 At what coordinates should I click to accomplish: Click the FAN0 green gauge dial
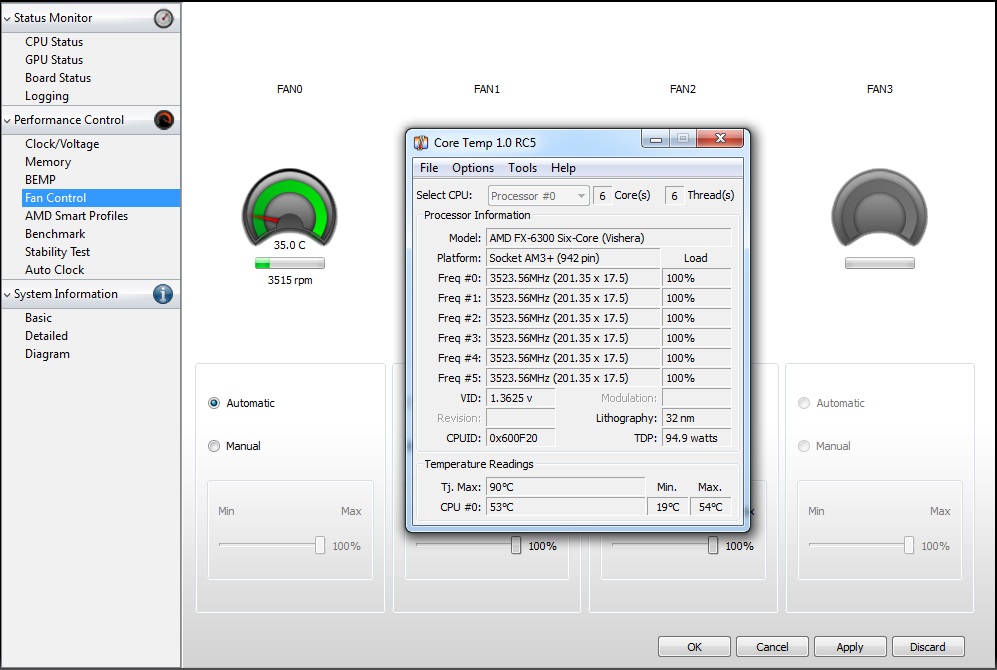pos(289,213)
